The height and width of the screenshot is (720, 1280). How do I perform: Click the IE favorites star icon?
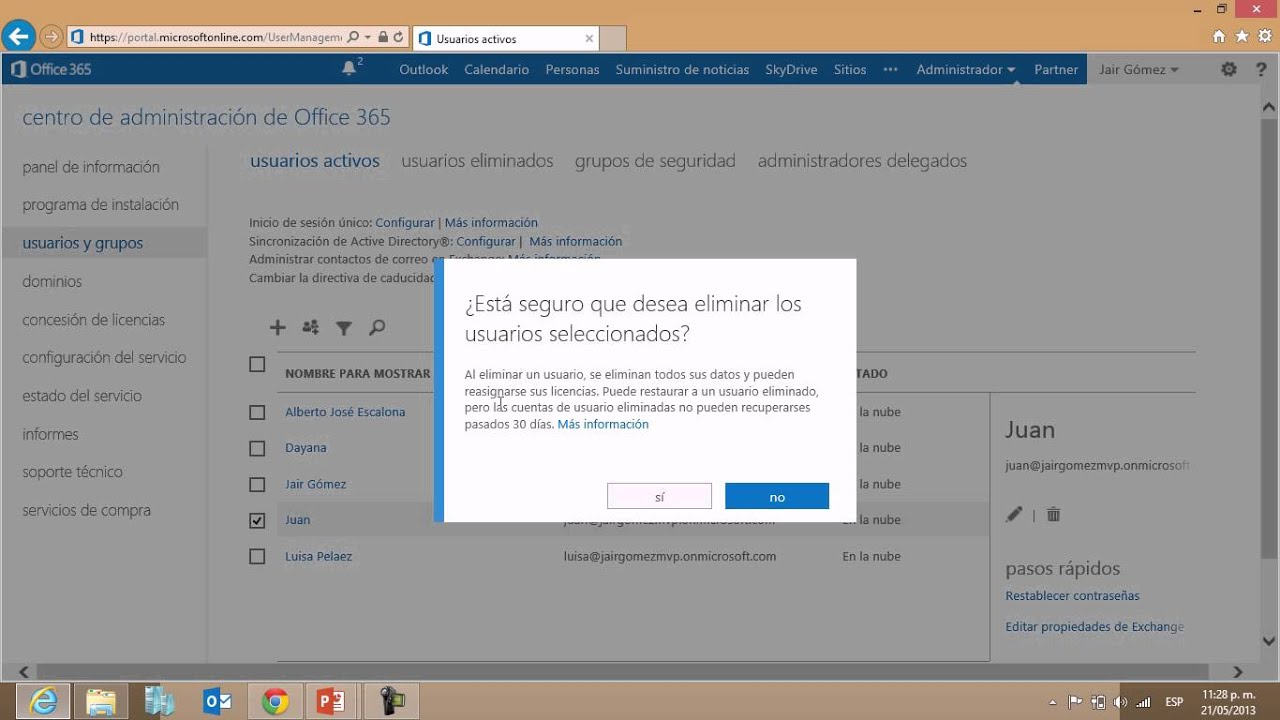point(1242,36)
